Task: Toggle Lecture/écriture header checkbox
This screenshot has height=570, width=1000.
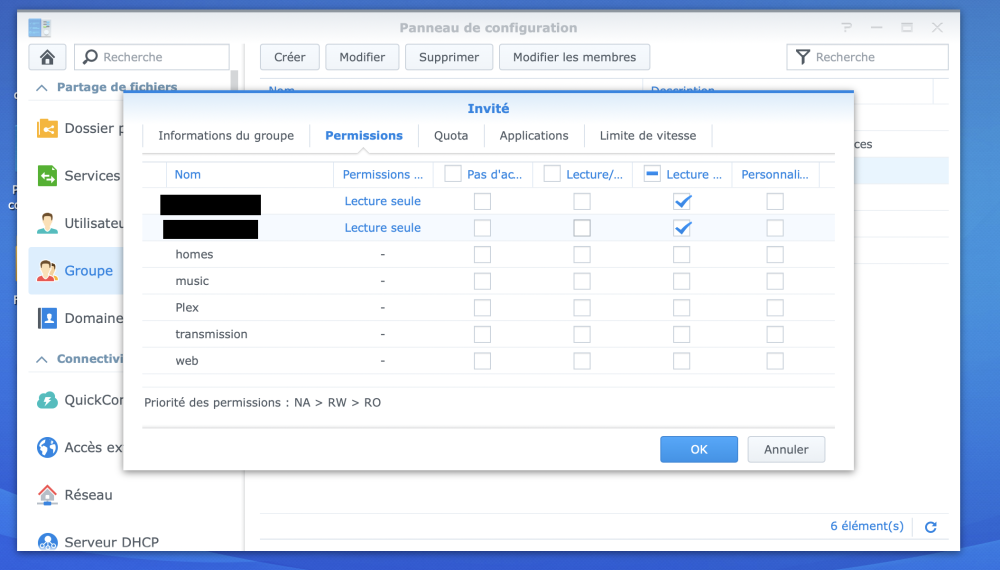Action: [552, 173]
